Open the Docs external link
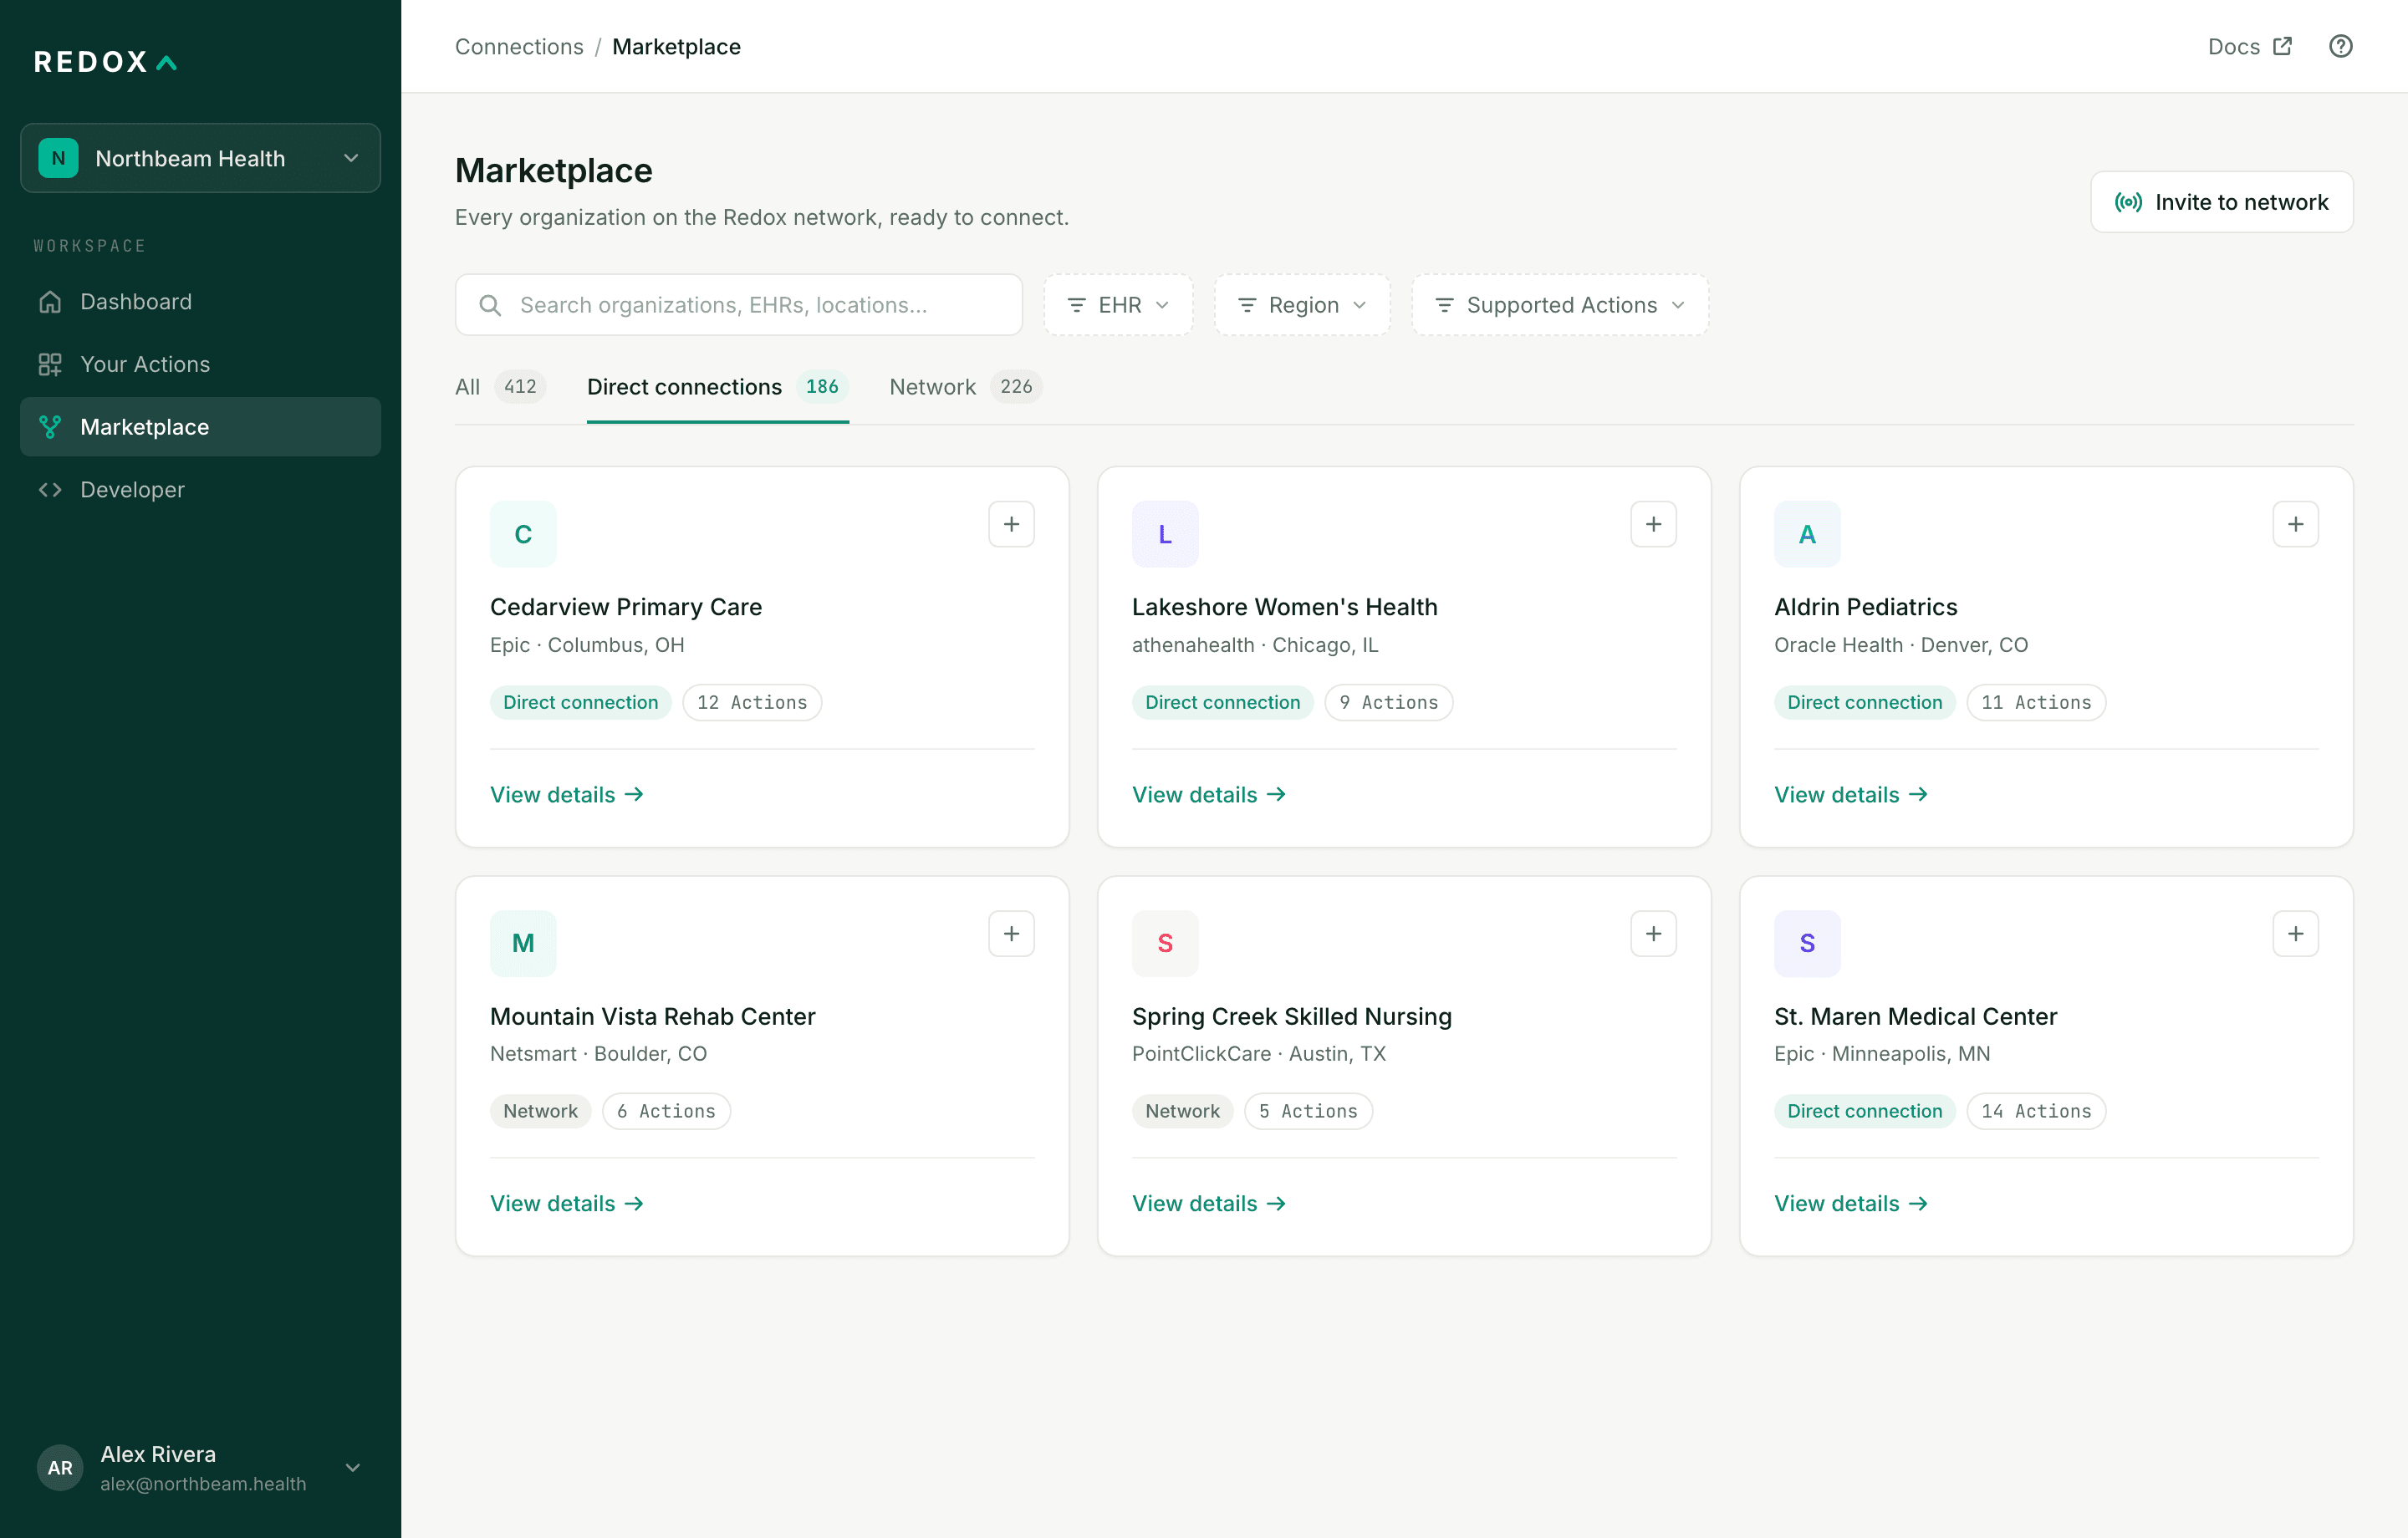2408x1538 pixels. tap(2249, 46)
